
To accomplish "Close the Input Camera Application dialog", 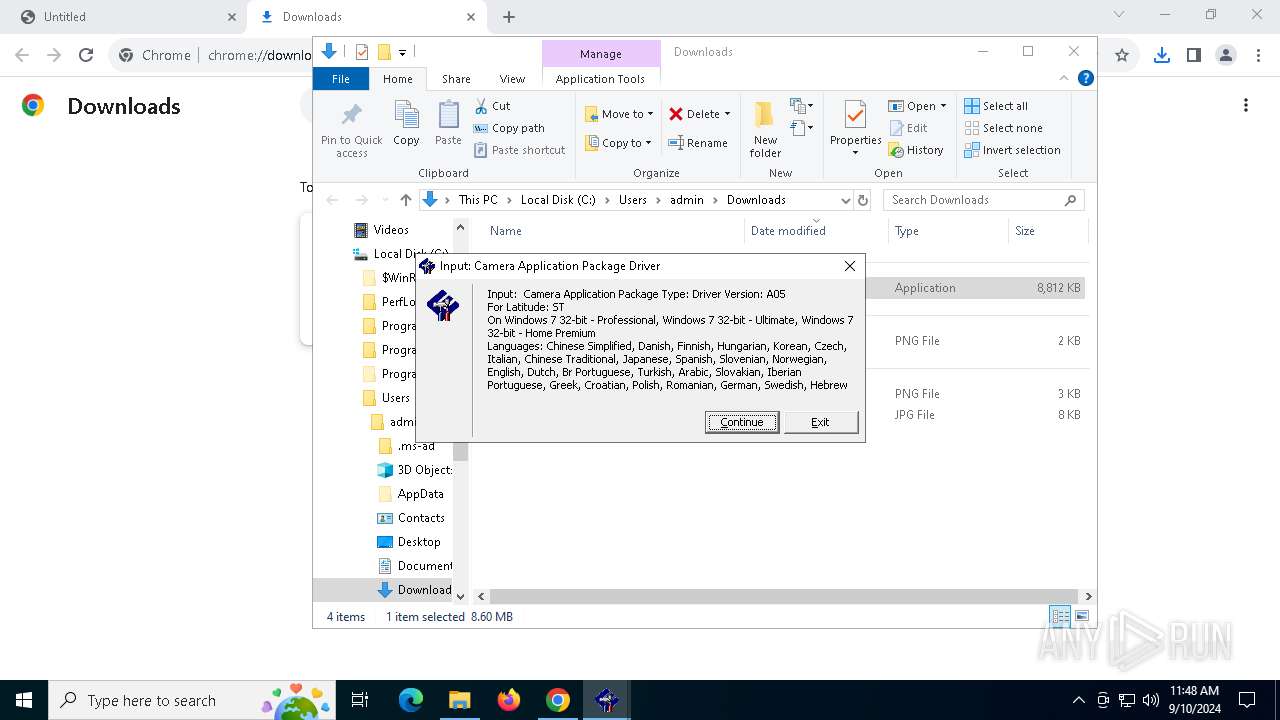I will (x=849, y=266).
